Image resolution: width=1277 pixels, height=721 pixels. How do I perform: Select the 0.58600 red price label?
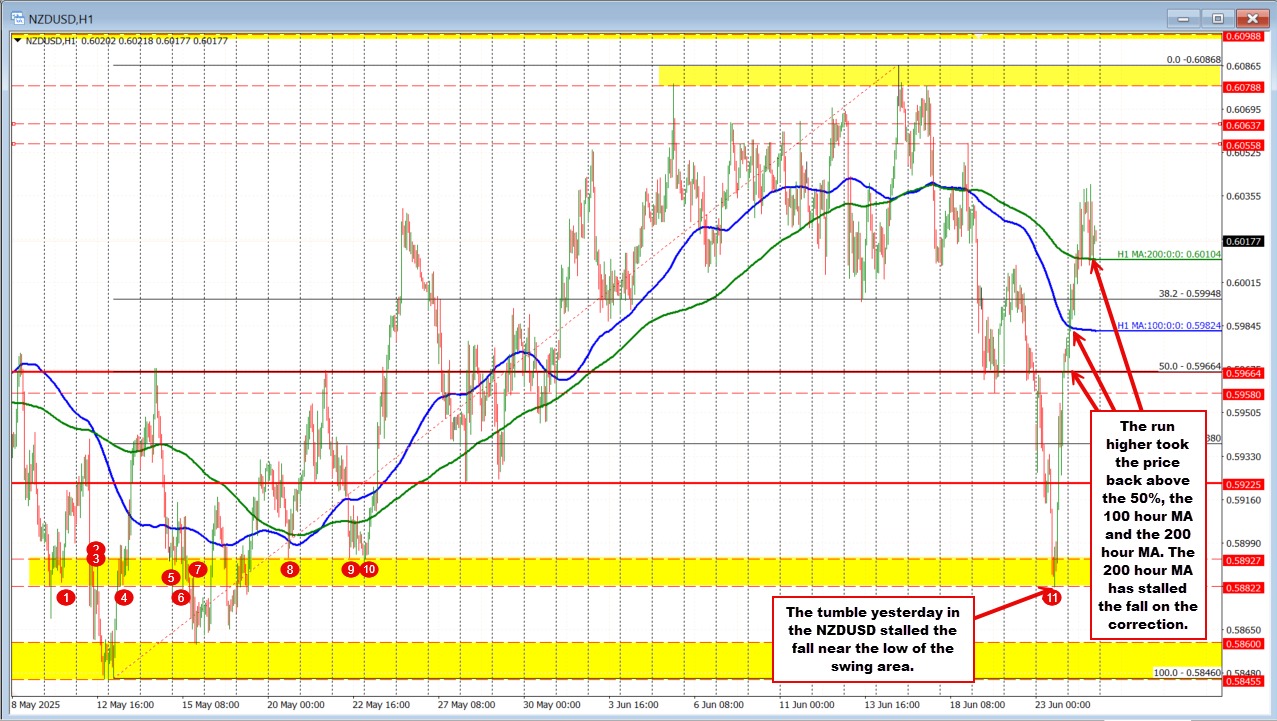click(1244, 644)
